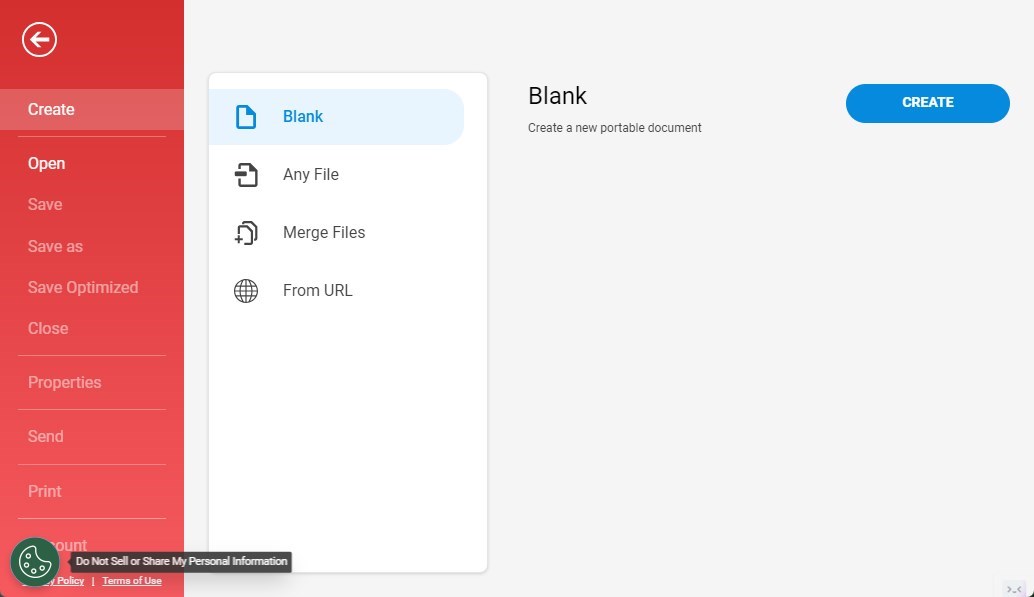This screenshot has height=597, width=1034.
Task: Click Save Optimized in the sidebar
Action: [83, 287]
